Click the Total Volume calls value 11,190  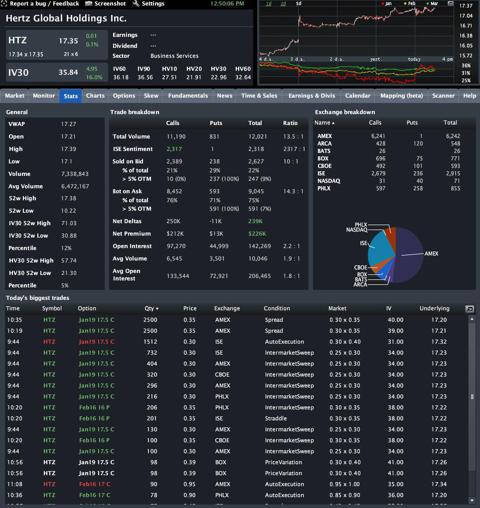click(176, 137)
